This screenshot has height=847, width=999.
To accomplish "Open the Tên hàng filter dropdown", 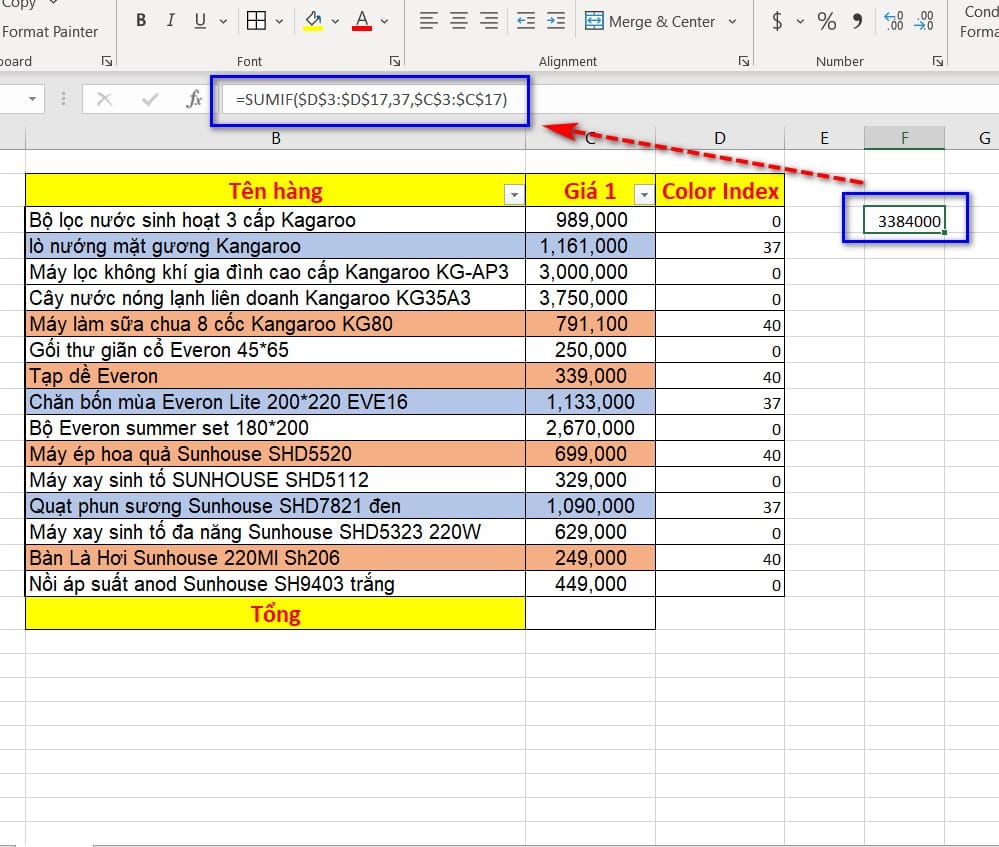I will (514, 194).
